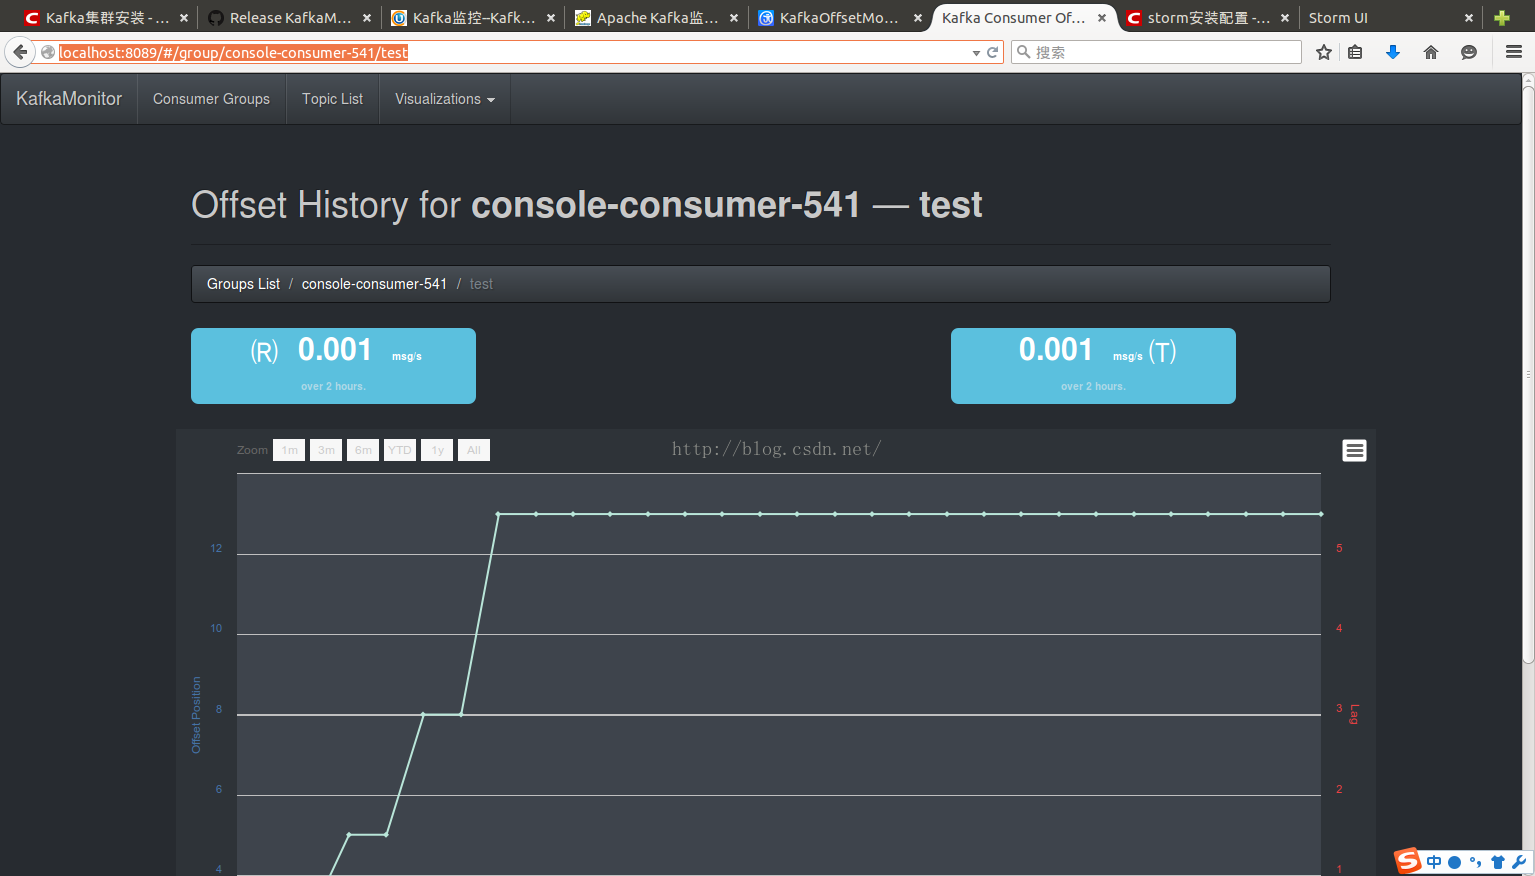
Task: Open the Topic List page
Action: [332, 99]
